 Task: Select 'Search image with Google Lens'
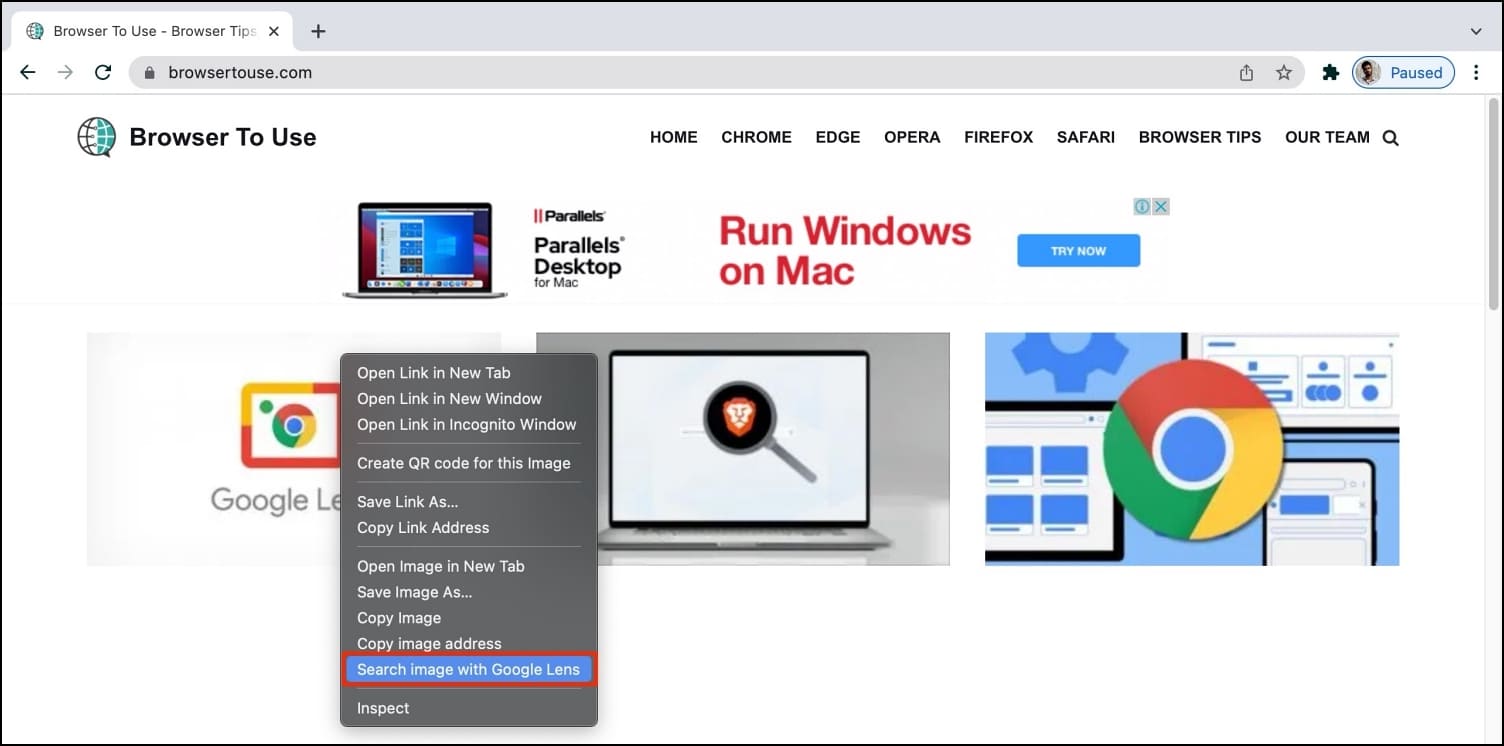[470, 669]
